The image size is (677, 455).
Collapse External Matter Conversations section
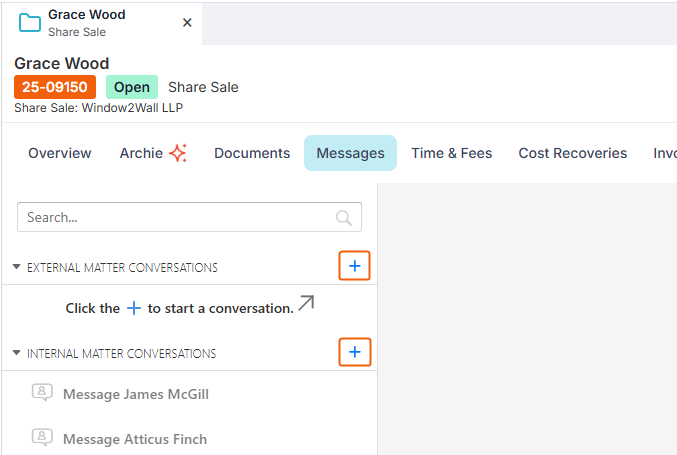coord(16,267)
